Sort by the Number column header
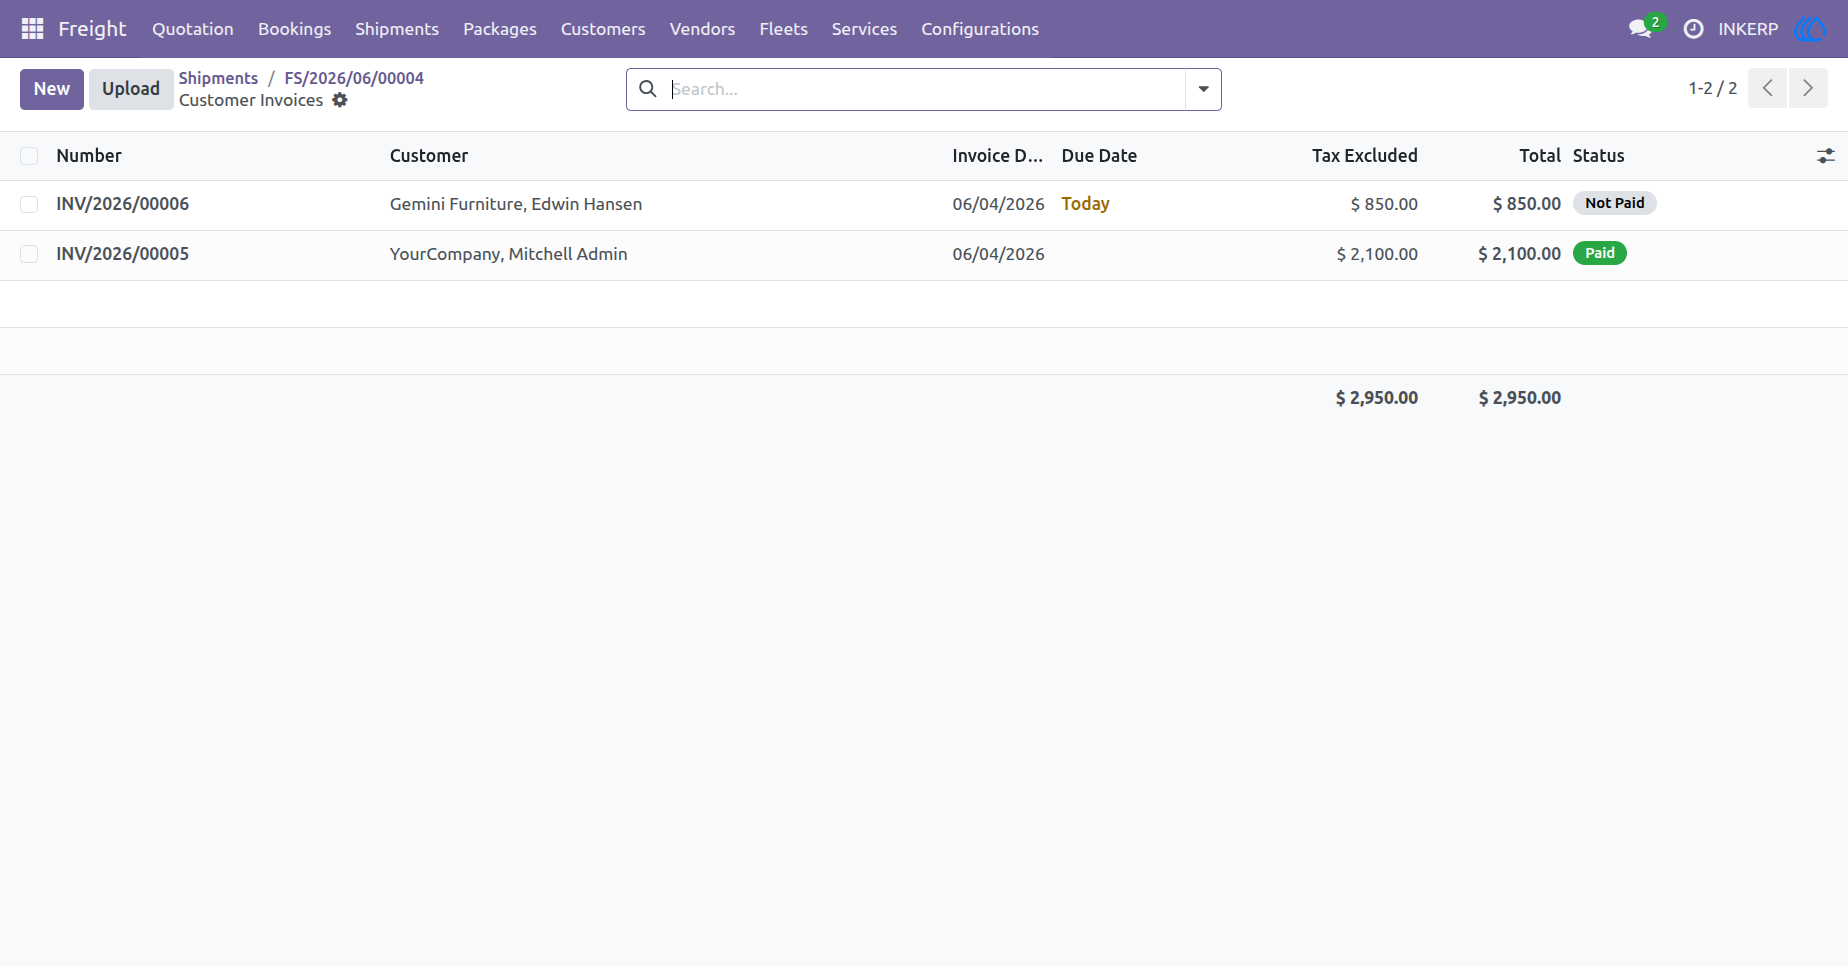This screenshot has height=966, width=1848. tap(89, 156)
